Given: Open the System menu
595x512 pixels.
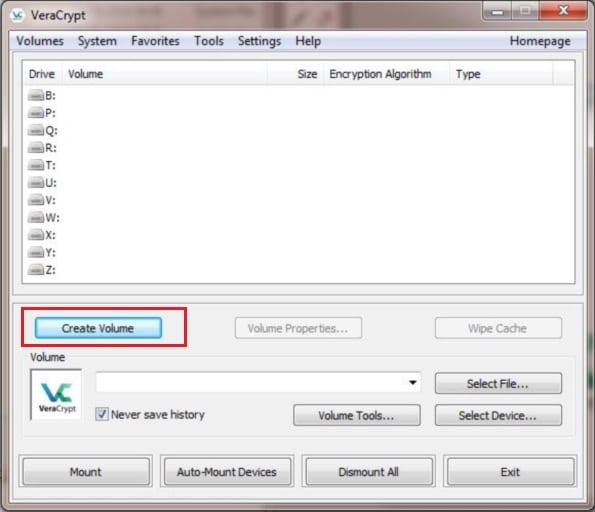Looking at the screenshot, I should point(97,41).
